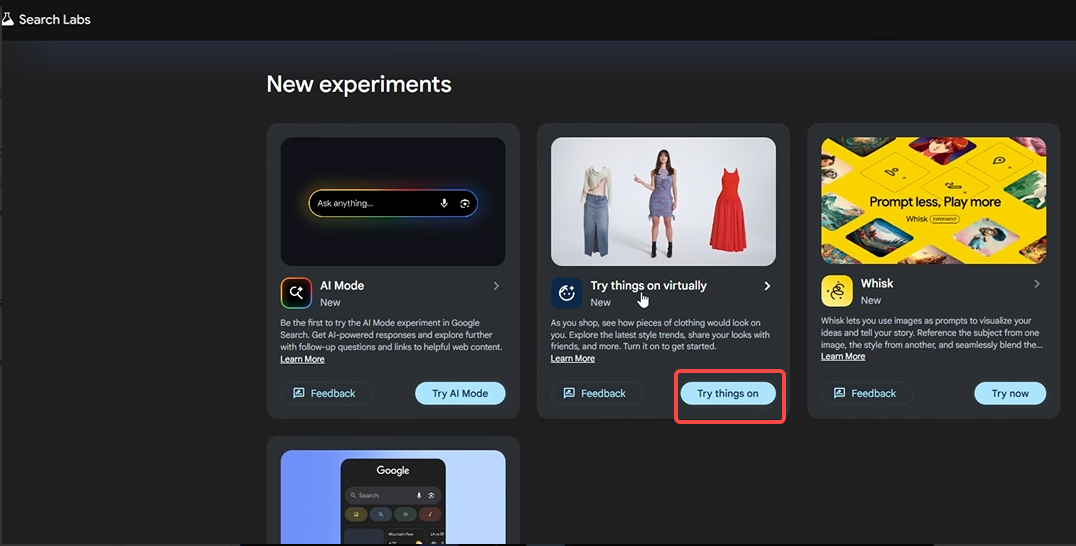This screenshot has height=546, width=1076.
Task: Open Learn More link under AI Mode
Action: pyautogui.click(x=303, y=359)
